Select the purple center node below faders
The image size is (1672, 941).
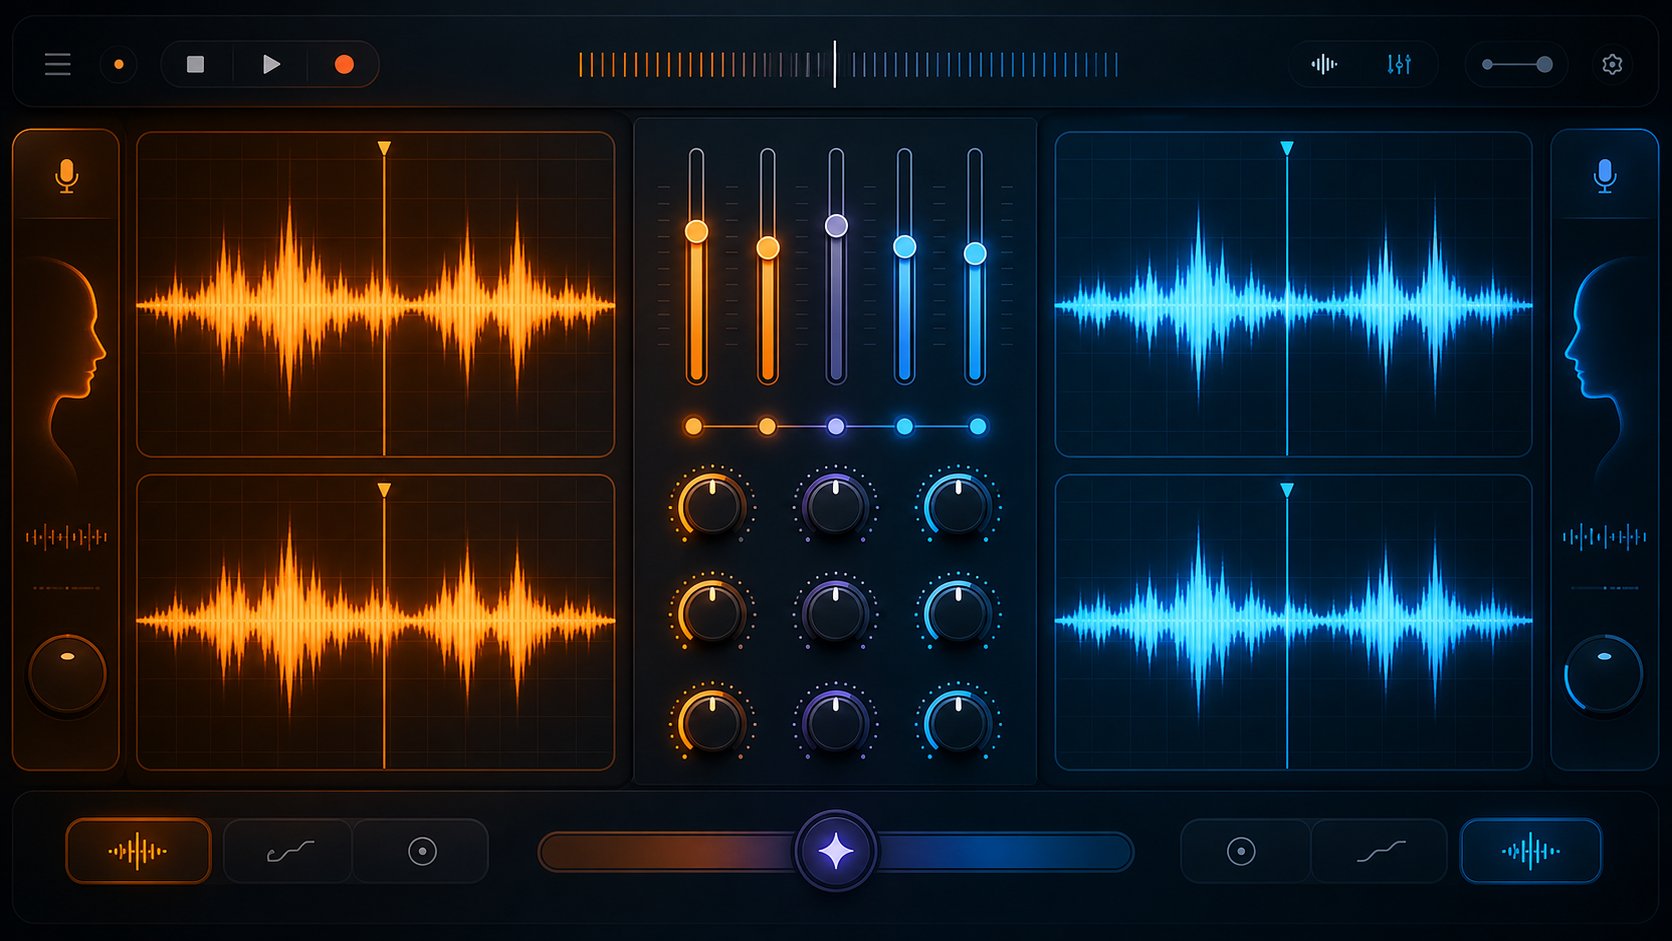click(x=836, y=426)
